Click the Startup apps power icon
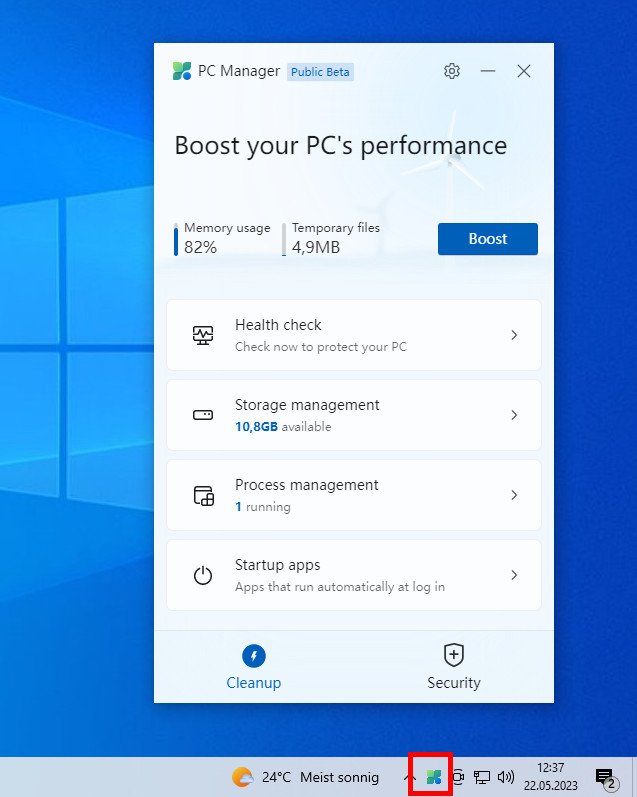This screenshot has width=637, height=797. 203,575
